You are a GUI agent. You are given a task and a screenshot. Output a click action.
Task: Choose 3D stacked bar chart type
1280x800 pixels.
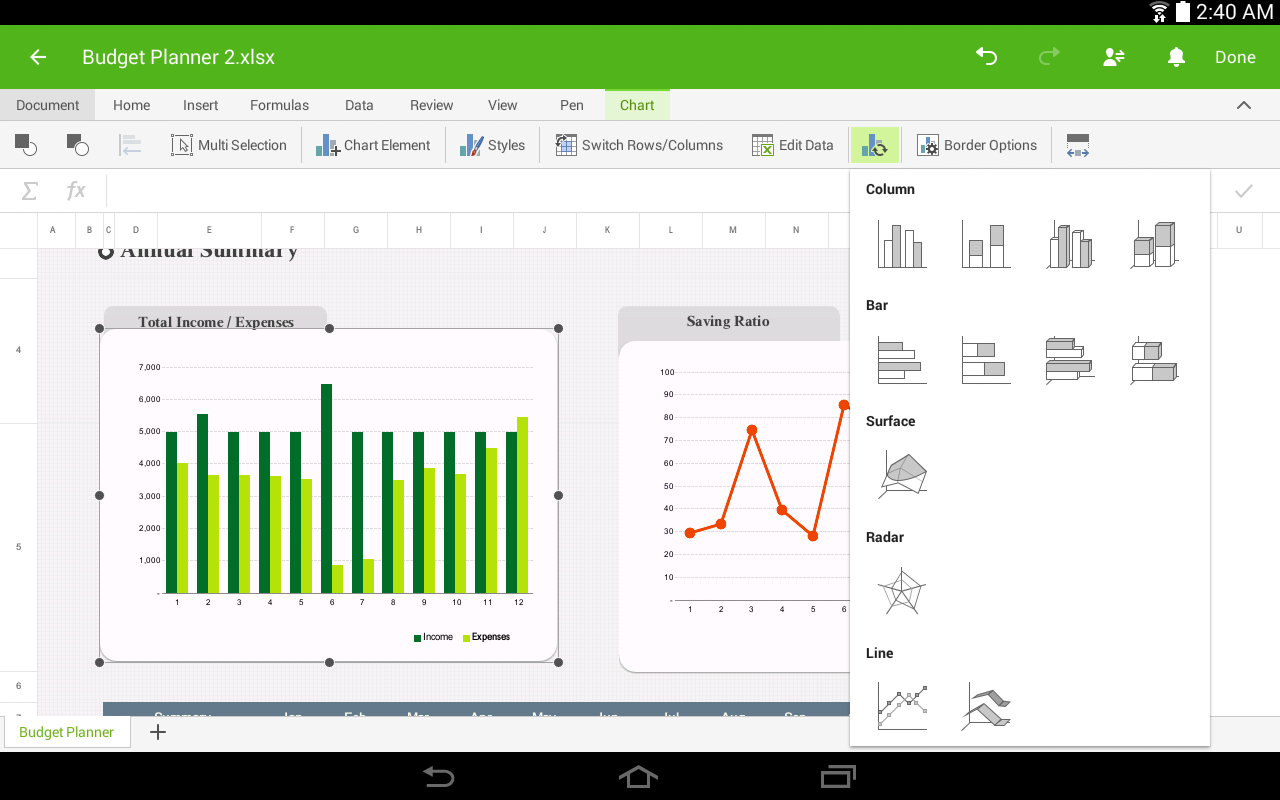coord(1154,360)
